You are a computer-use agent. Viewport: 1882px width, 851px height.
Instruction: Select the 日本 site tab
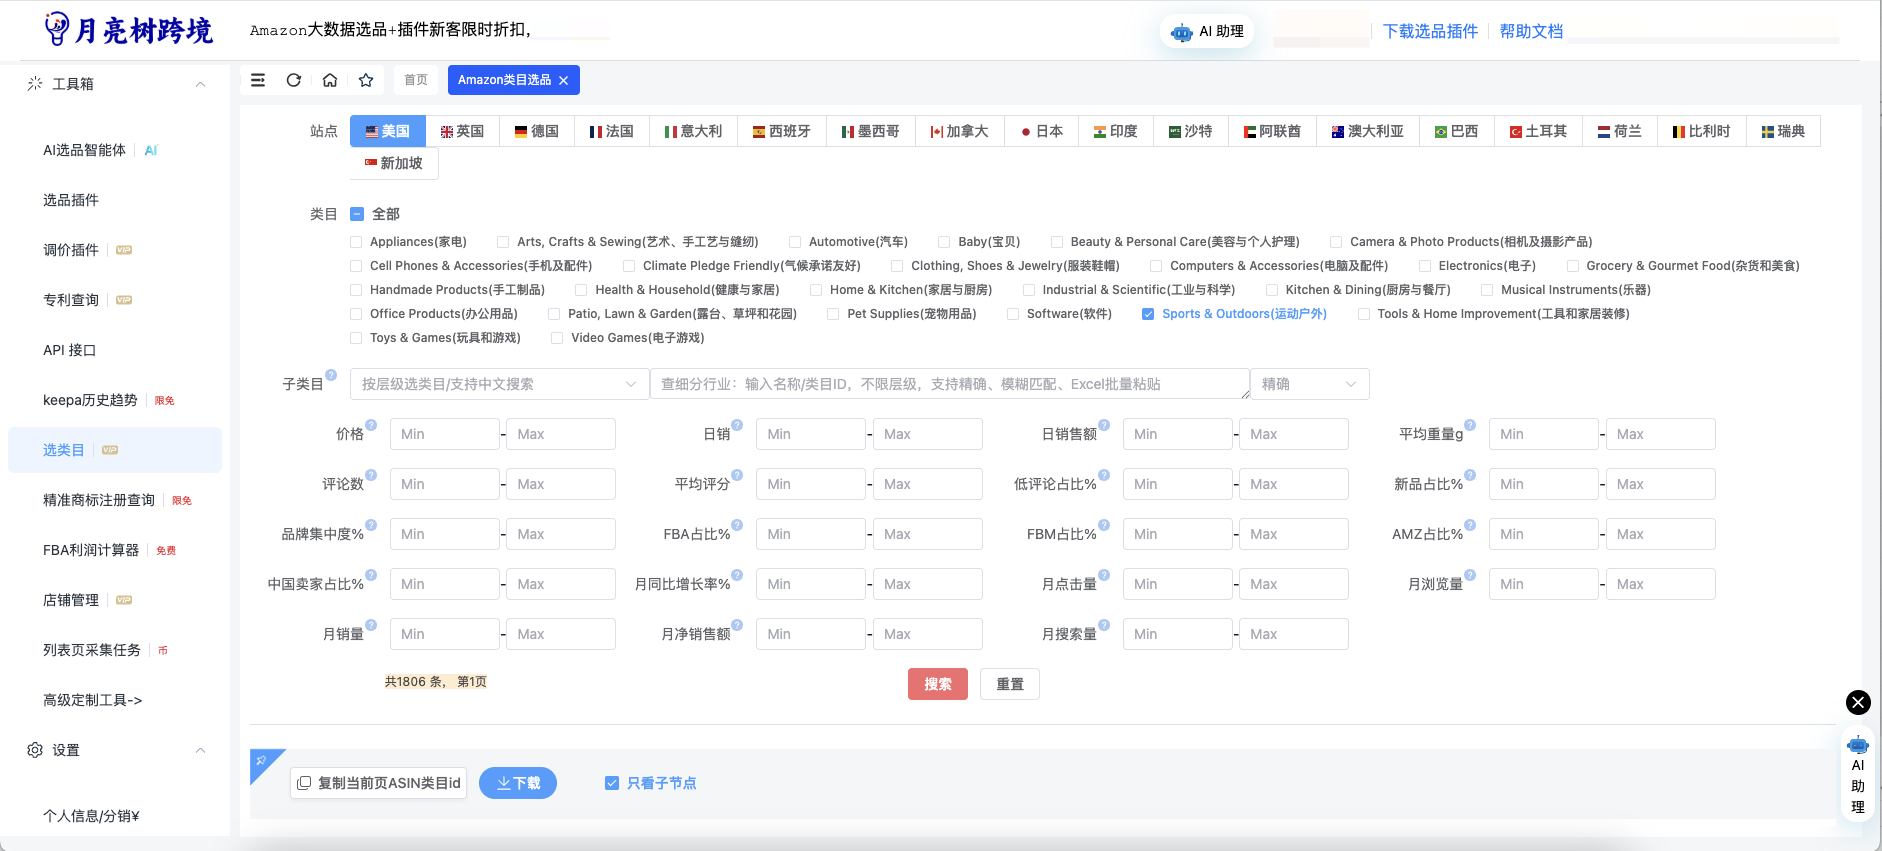(x=1041, y=131)
